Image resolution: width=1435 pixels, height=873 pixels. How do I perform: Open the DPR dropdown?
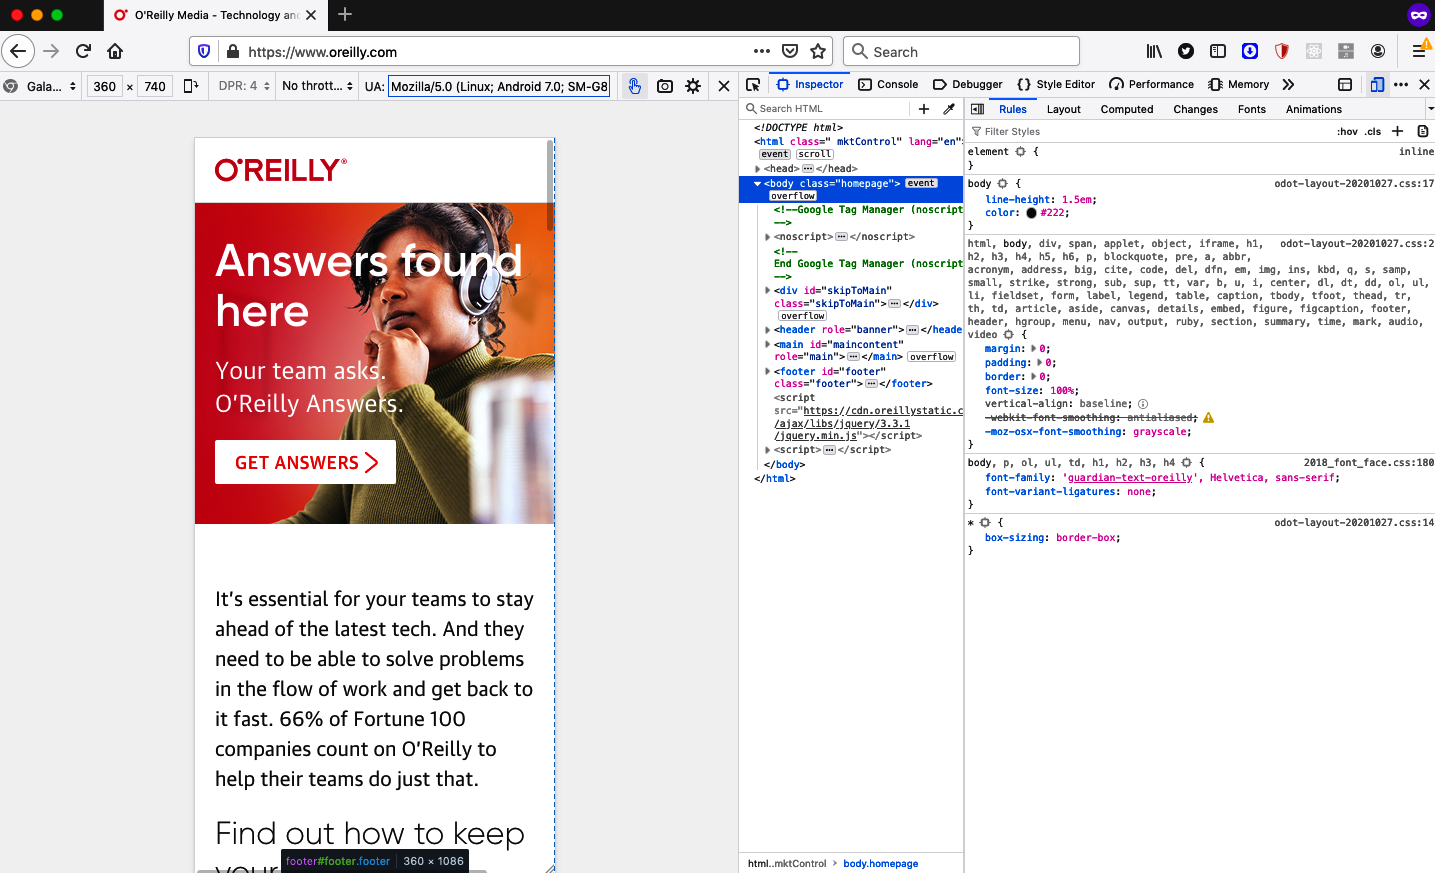[x=244, y=86]
